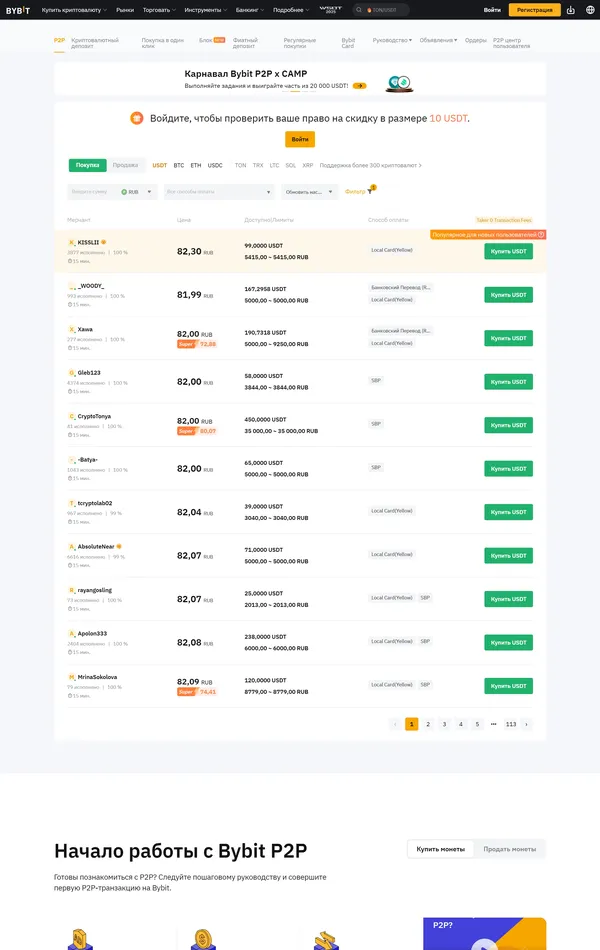This screenshot has width=600, height=950.
Task: Expand Объявления dropdown
Action: pyautogui.click(x=438, y=40)
